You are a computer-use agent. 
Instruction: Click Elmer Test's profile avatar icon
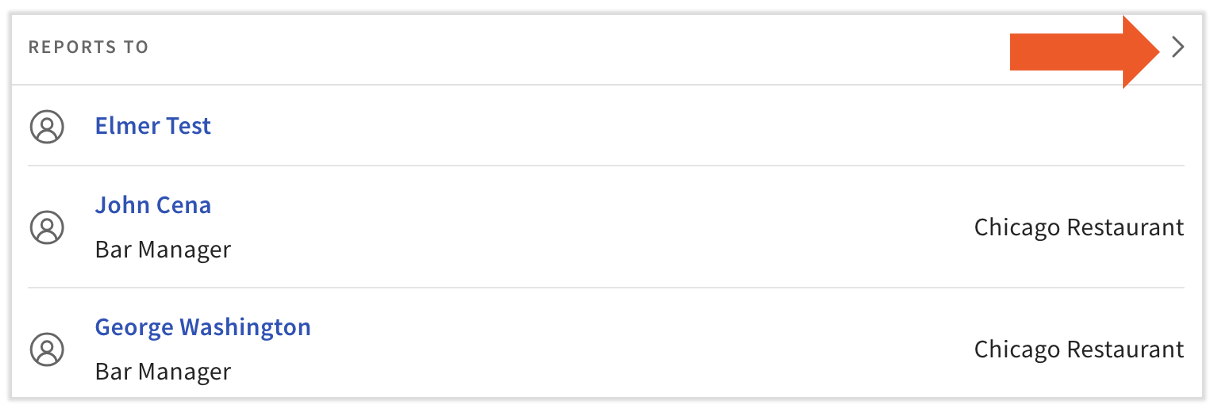(x=47, y=127)
